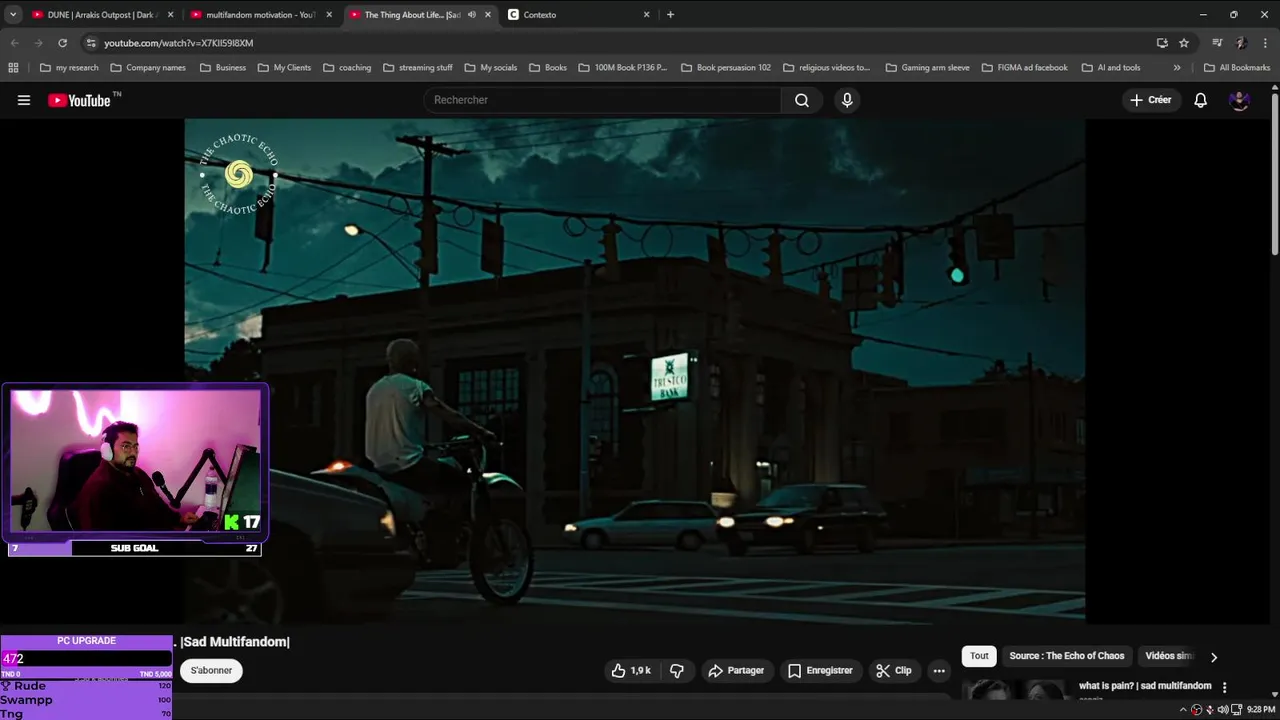Go back in browser history

point(14,43)
